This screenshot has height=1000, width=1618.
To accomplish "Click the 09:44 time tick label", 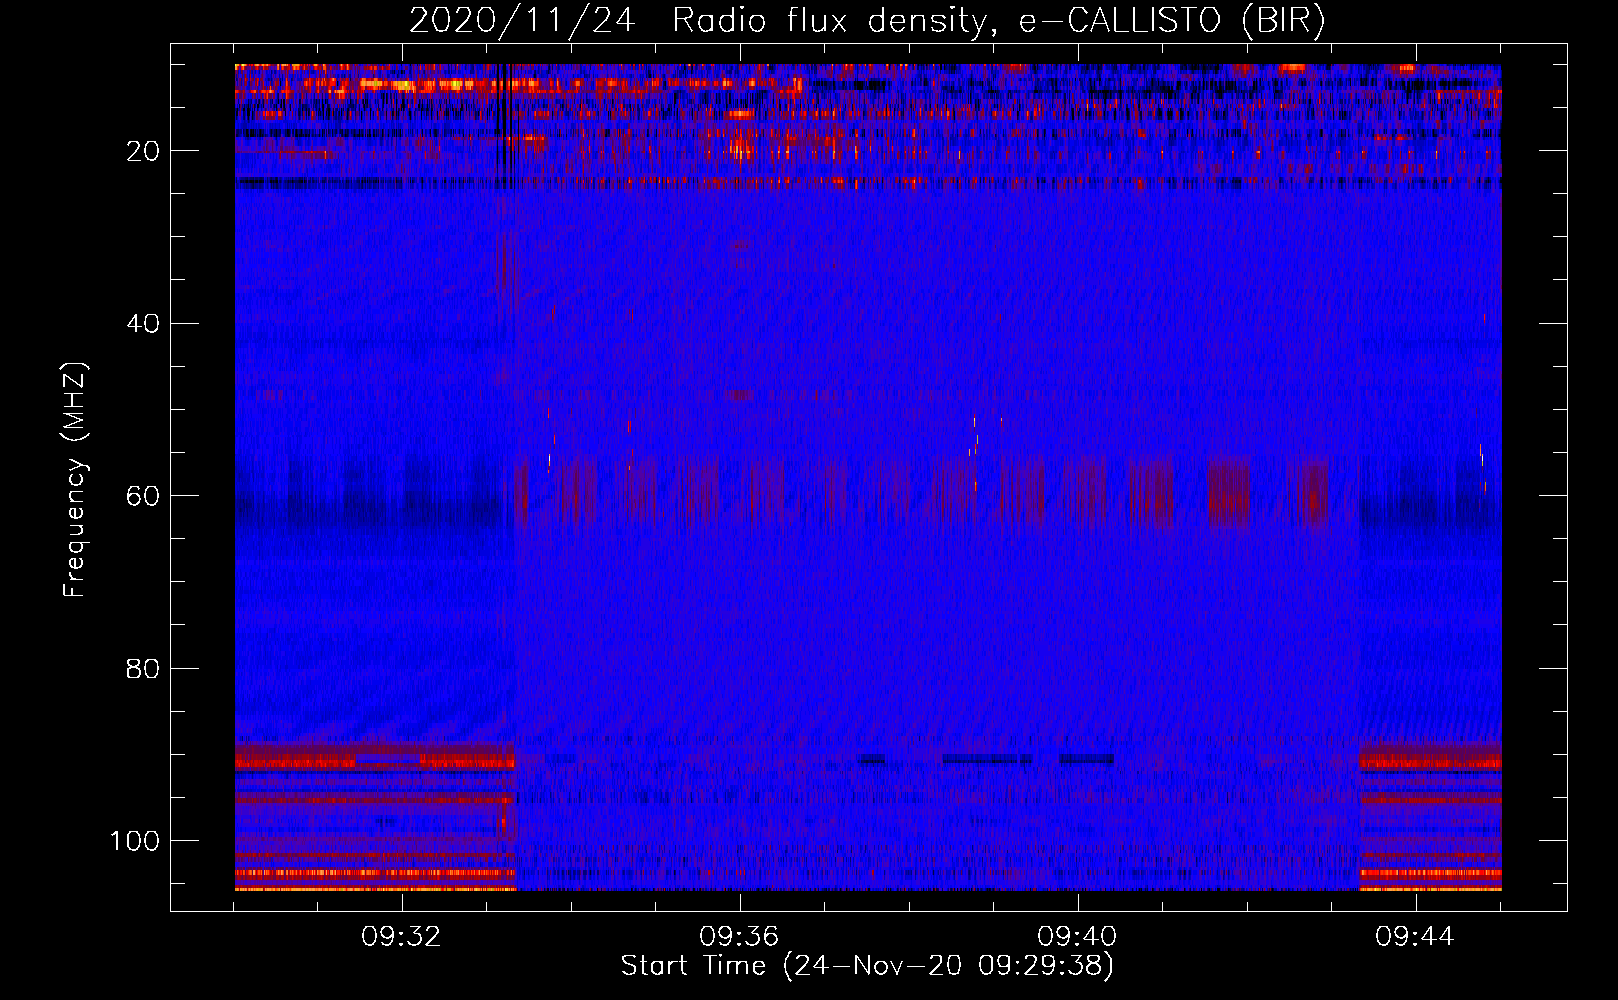I will pyautogui.click(x=1415, y=937).
